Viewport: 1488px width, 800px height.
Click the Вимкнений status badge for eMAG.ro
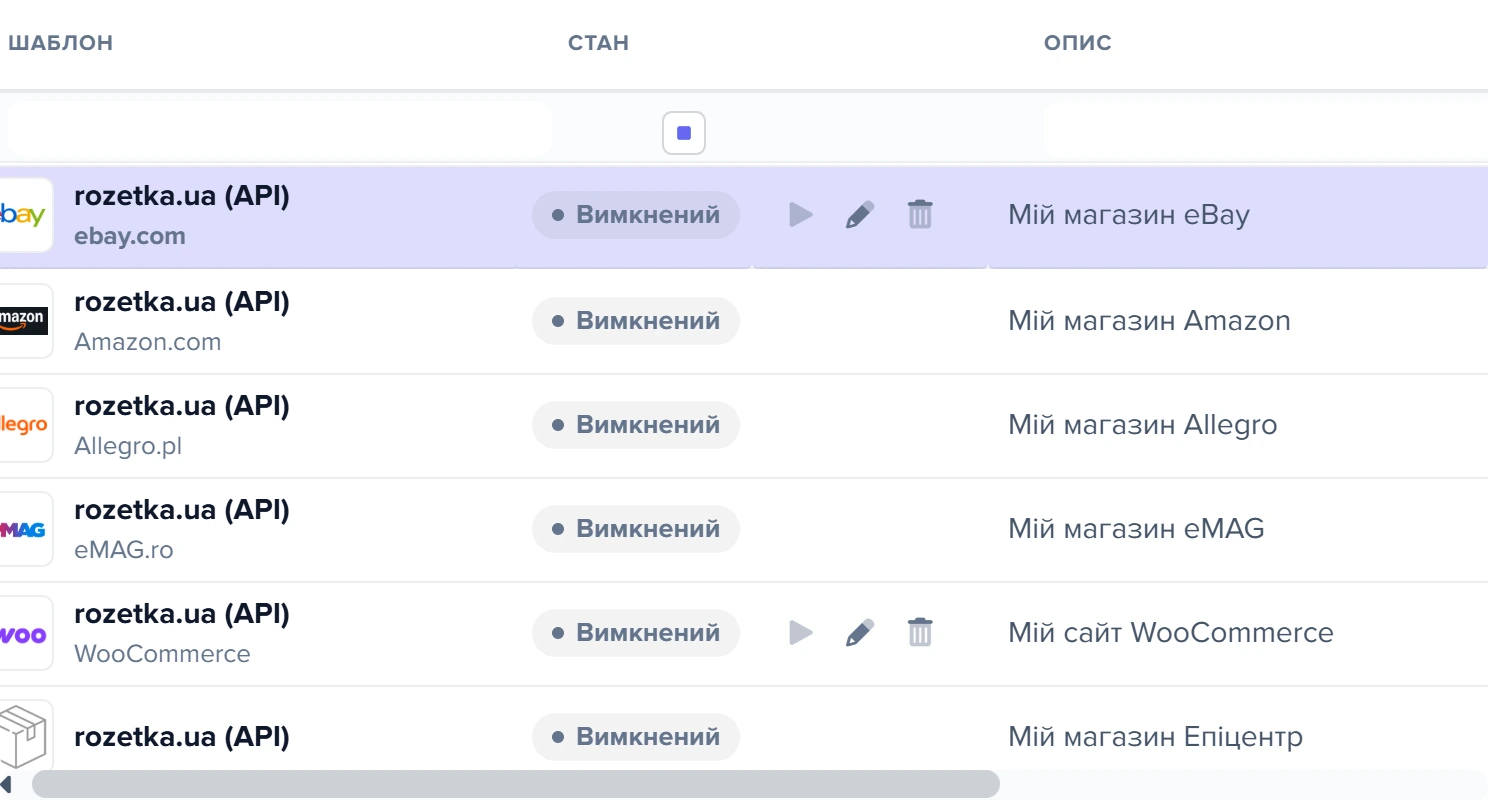point(636,529)
